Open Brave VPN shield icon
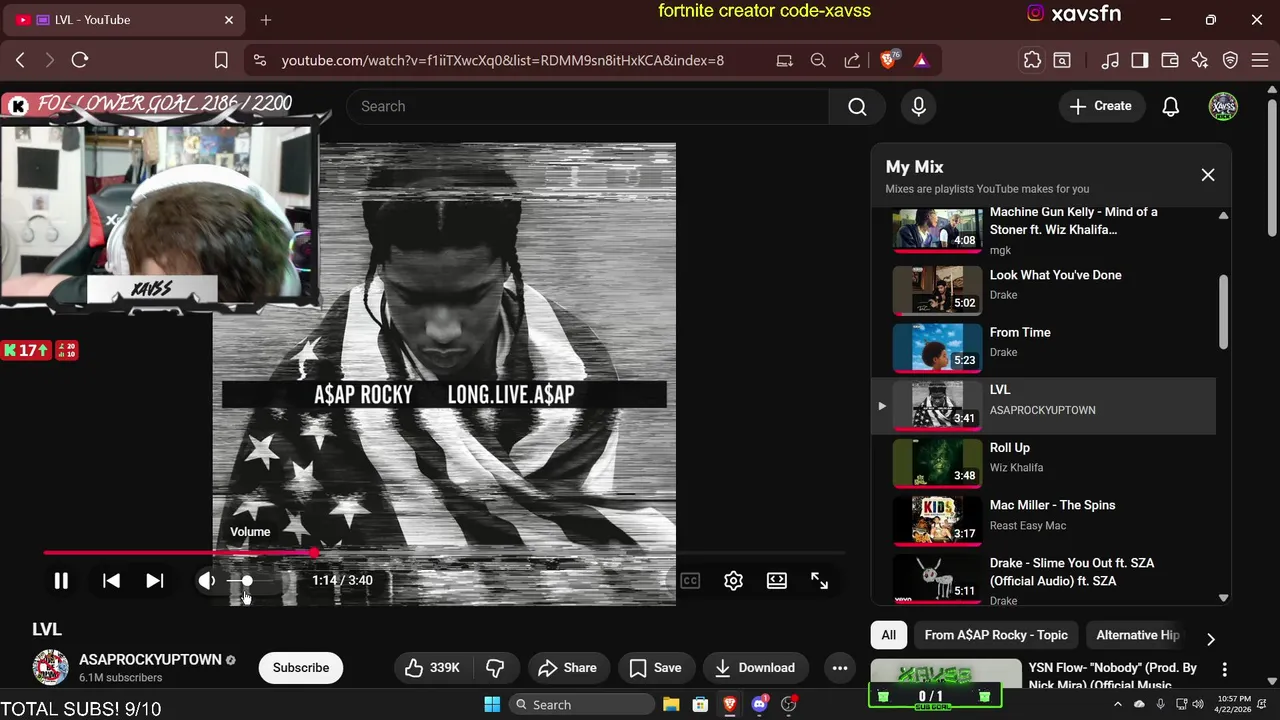This screenshot has width=1280, height=720. coord(1231,60)
